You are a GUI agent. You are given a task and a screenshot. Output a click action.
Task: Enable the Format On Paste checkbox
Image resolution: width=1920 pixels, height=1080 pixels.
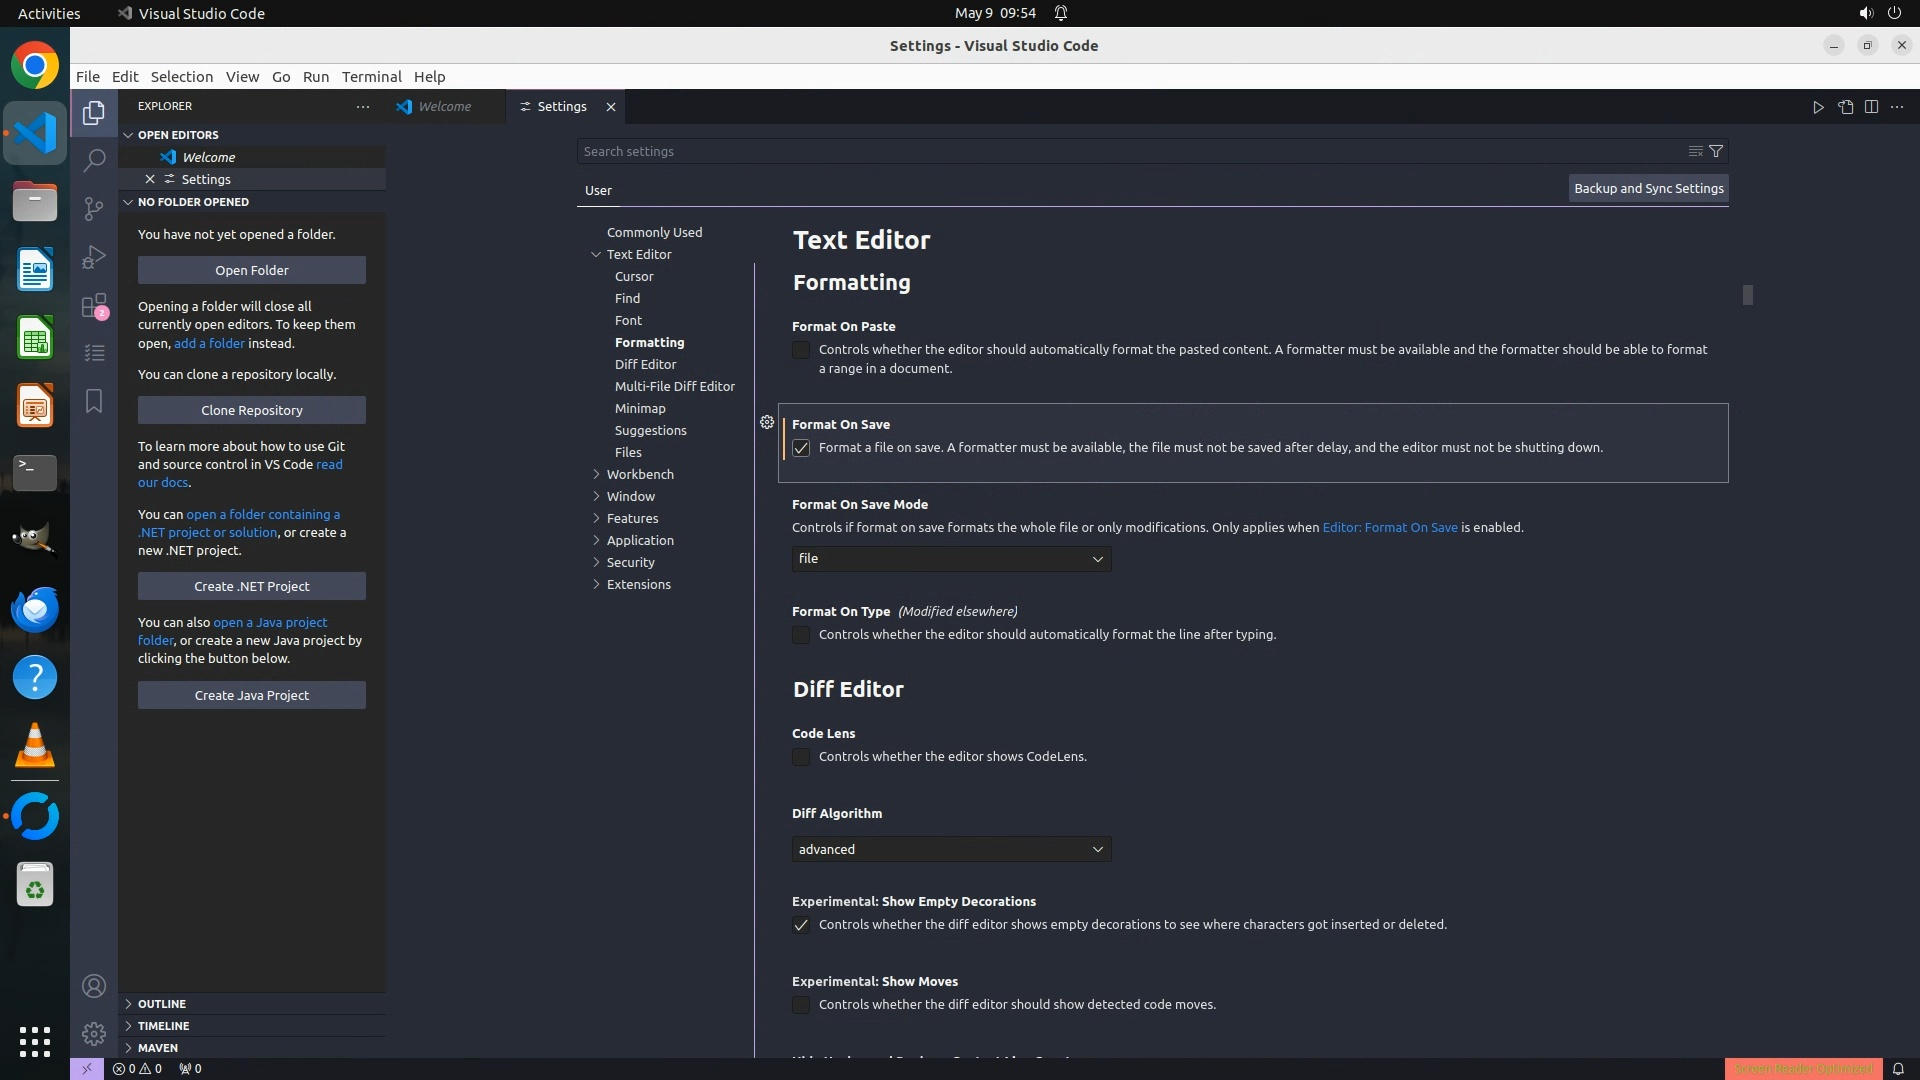801,350
